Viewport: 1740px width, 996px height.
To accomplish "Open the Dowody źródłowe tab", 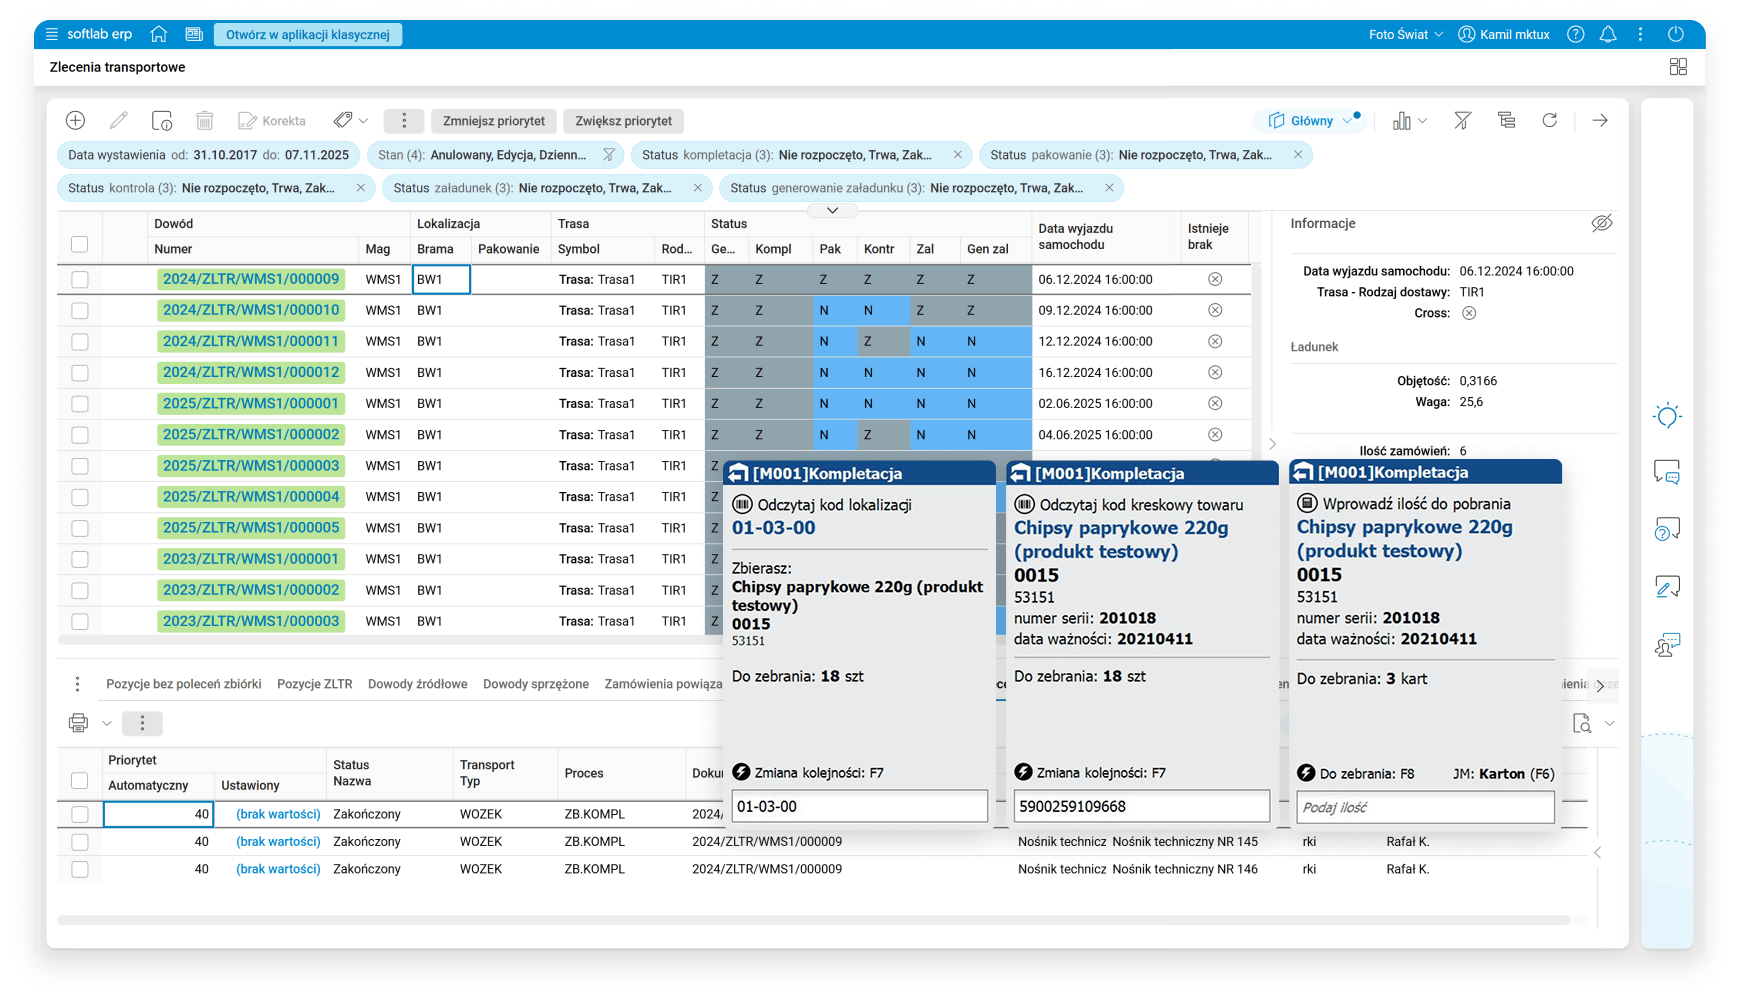I will pyautogui.click(x=417, y=684).
